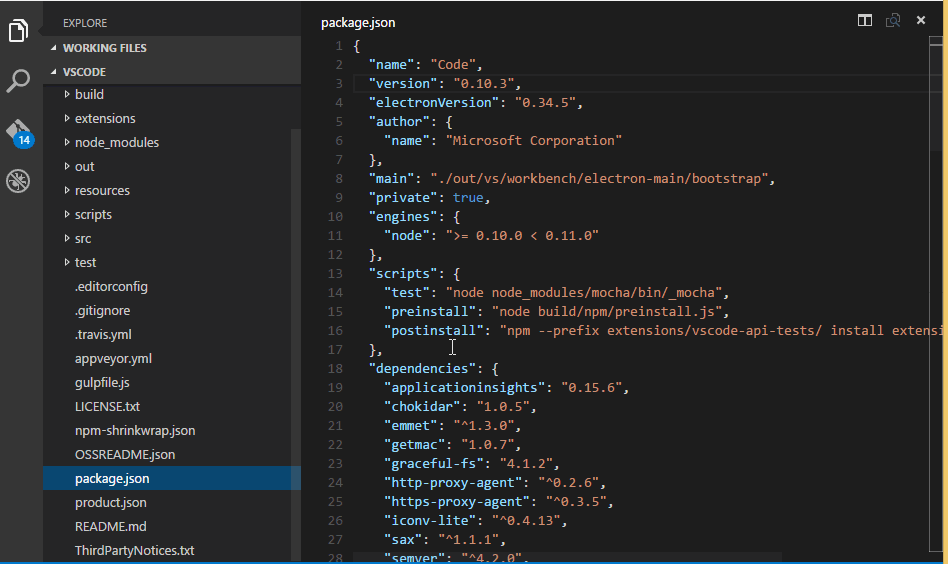Screen dimensions: 948x564
Task: Open .gitignore in the file explorer
Action: [104, 310]
